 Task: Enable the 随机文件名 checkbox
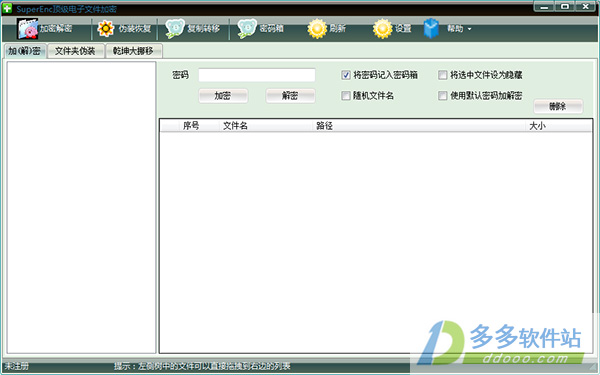[346, 95]
